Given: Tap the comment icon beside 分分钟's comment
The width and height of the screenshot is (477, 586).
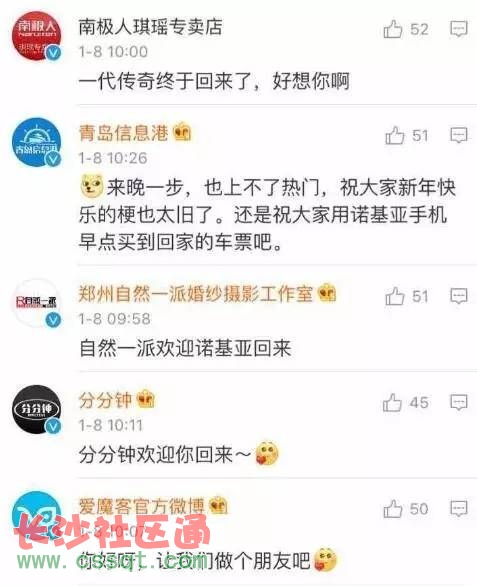Looking at the screenshot, I should point(458,403).
